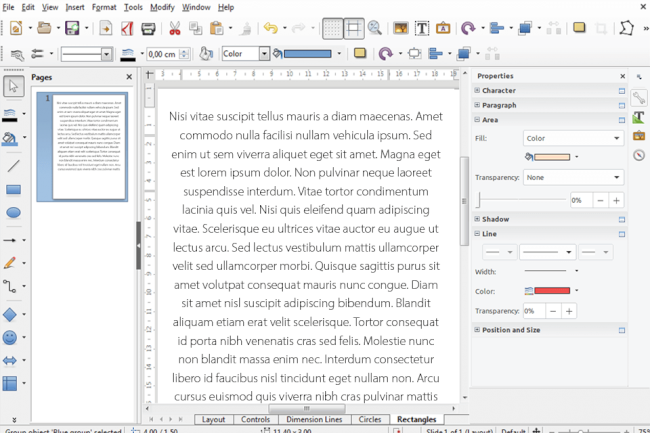
Task: Open the sidebar Navigator compass icon
Action: click(639, 155)
